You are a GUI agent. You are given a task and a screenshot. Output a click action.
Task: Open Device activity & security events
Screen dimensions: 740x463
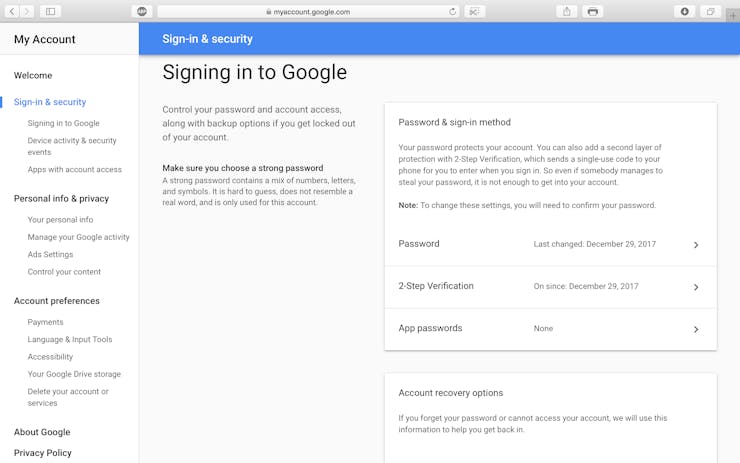tap(72, 146)
